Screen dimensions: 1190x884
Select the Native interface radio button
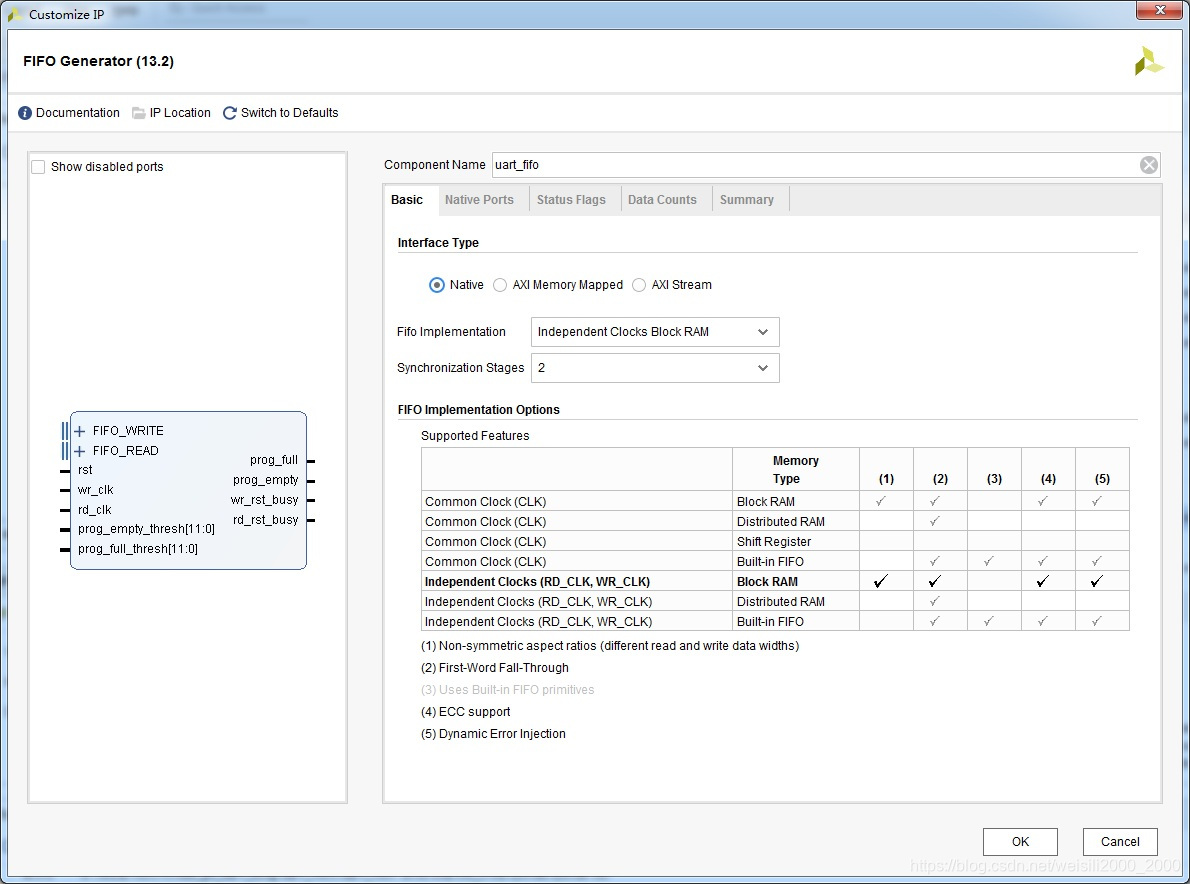click(436, 285)
